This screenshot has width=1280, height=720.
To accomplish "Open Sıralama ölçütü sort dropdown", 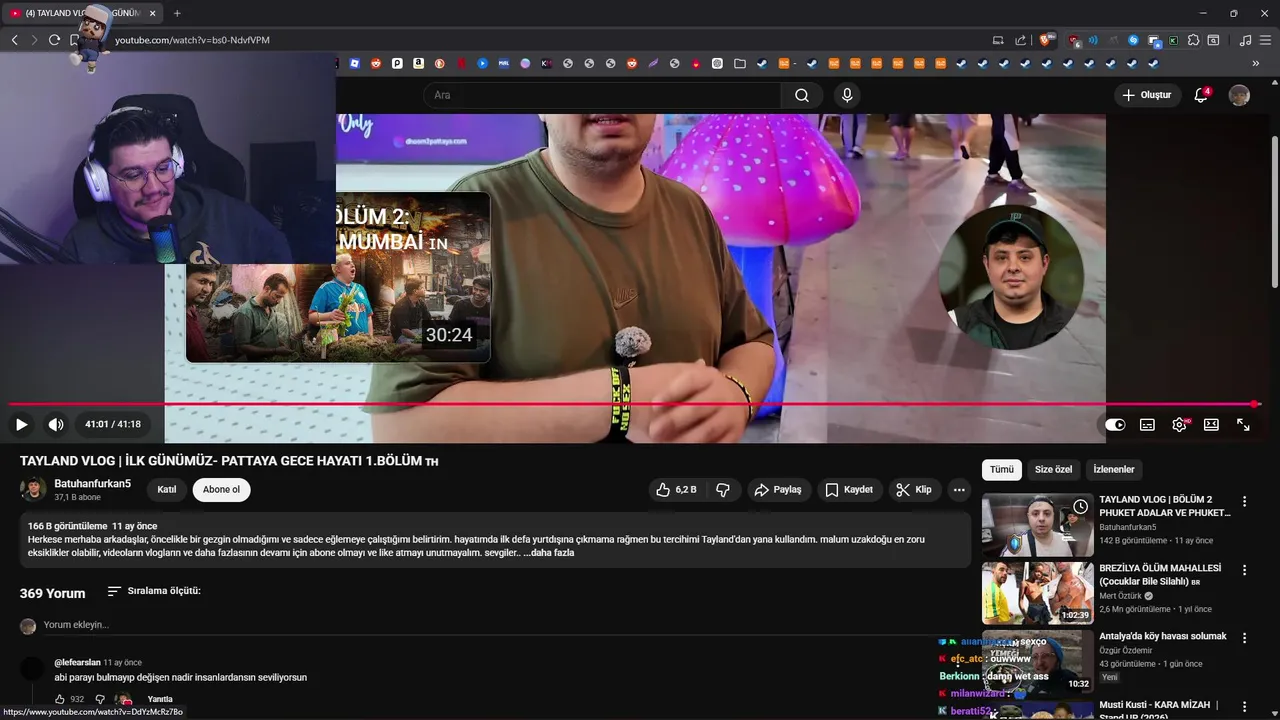I will tap(154, 591).
